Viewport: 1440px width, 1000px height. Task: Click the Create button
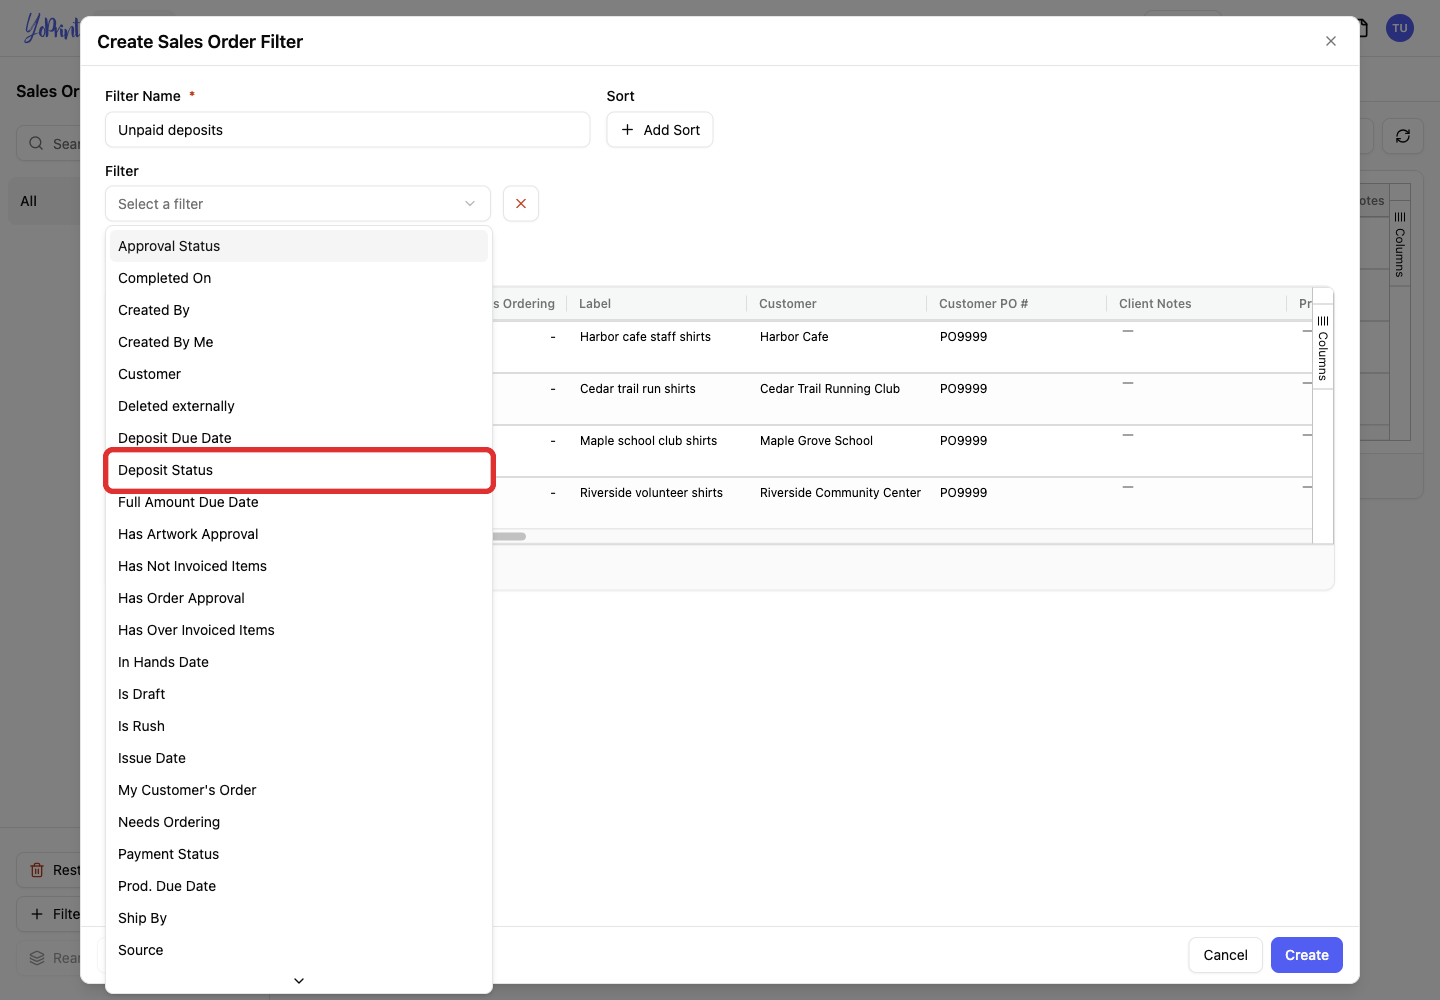(x=1306, y=955)
